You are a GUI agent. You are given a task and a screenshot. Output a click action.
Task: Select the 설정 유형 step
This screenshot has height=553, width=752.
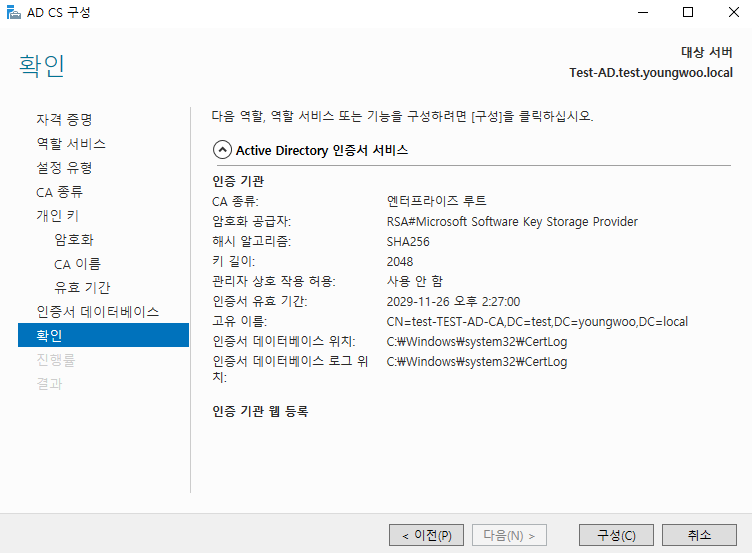[x=64, y=167]
